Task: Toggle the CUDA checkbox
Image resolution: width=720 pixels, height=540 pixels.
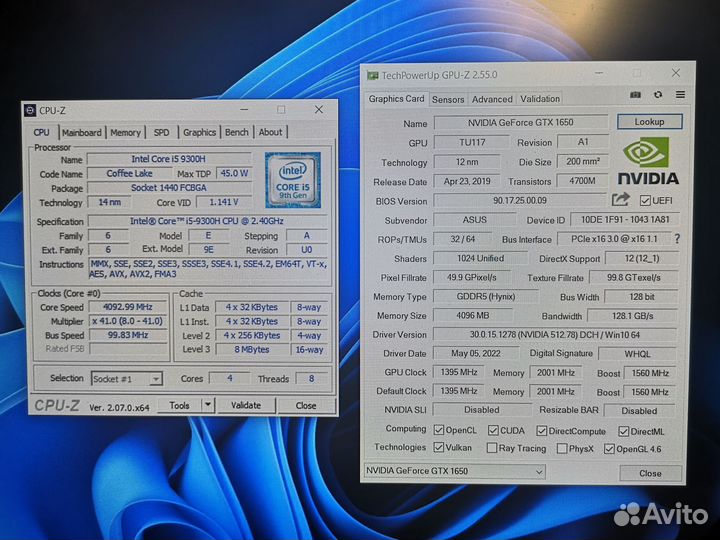Action: coord(493,430)
